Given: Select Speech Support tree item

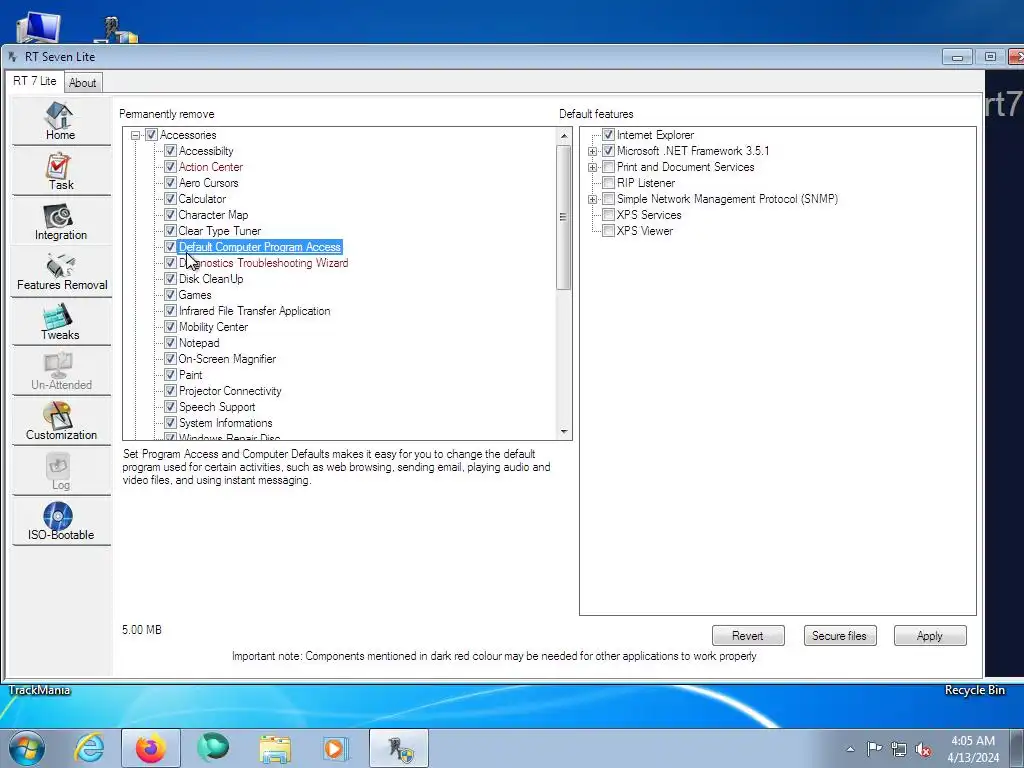Looking at the screenshot, I should point(217,407).
